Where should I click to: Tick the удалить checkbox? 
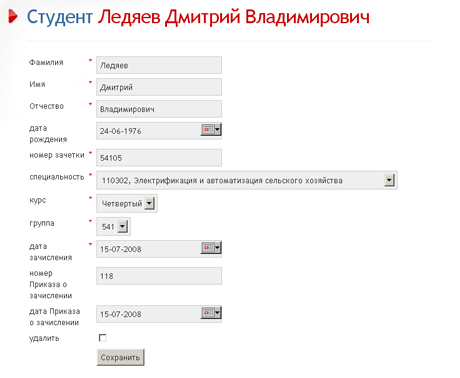coord(103,338)
